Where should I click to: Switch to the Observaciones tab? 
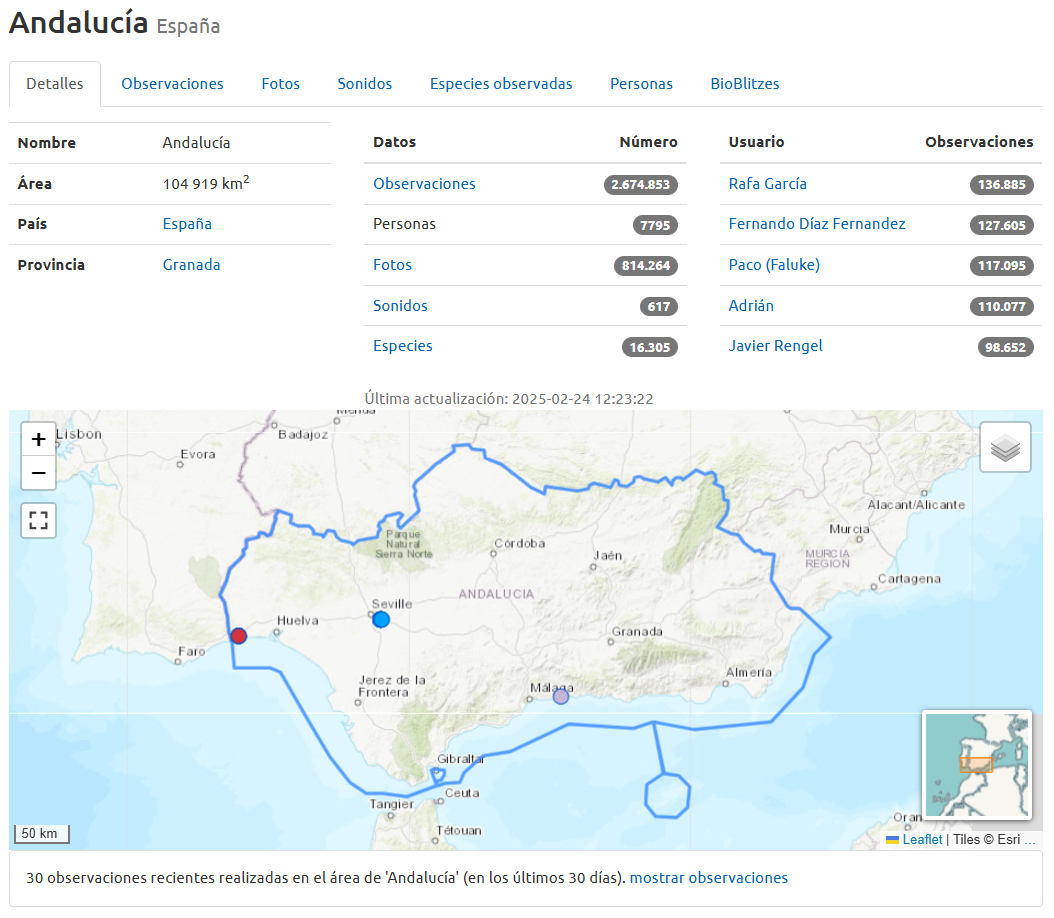[172, 84]
